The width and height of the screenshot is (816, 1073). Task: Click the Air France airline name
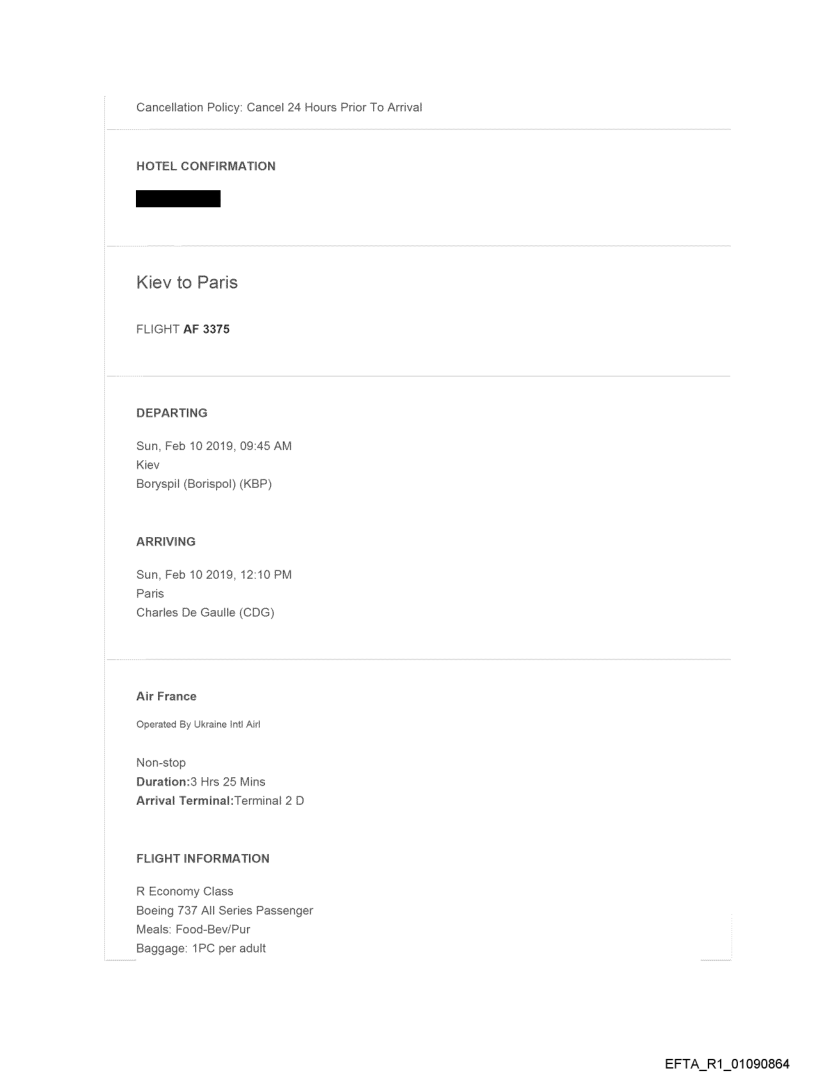(x=166, y=696)
